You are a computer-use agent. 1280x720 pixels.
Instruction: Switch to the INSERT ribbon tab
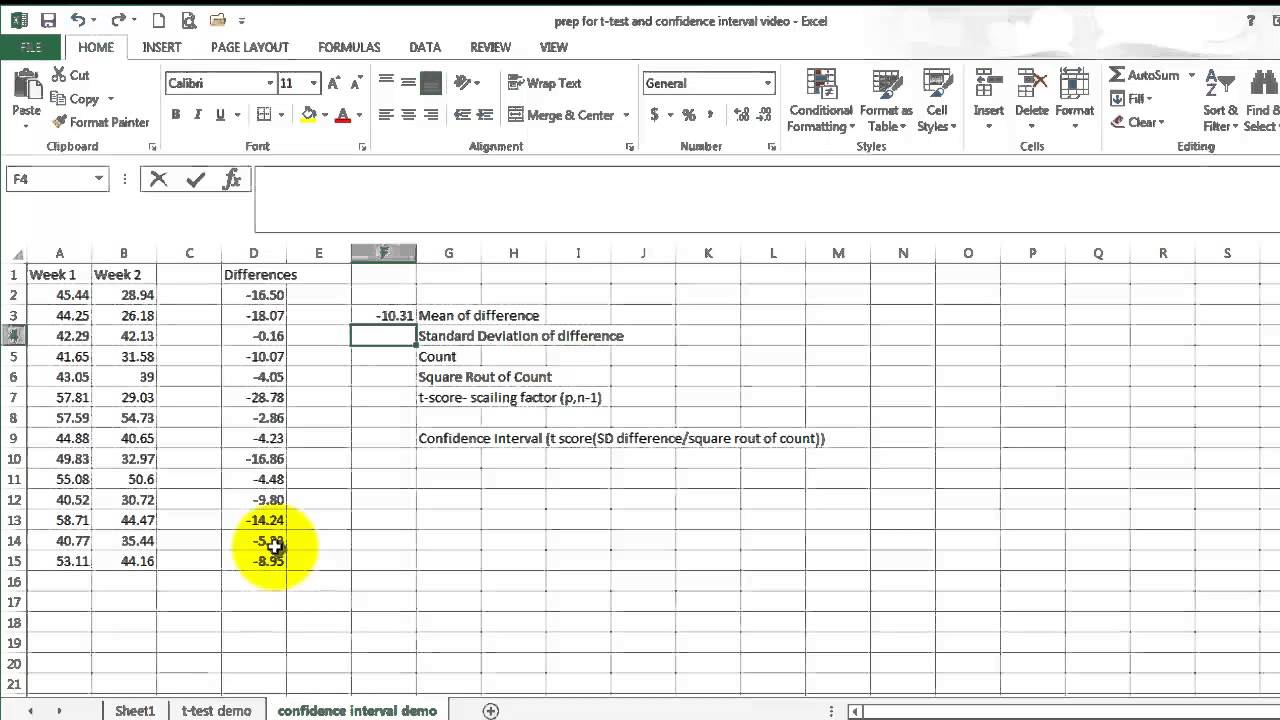(x=161, y=47)
